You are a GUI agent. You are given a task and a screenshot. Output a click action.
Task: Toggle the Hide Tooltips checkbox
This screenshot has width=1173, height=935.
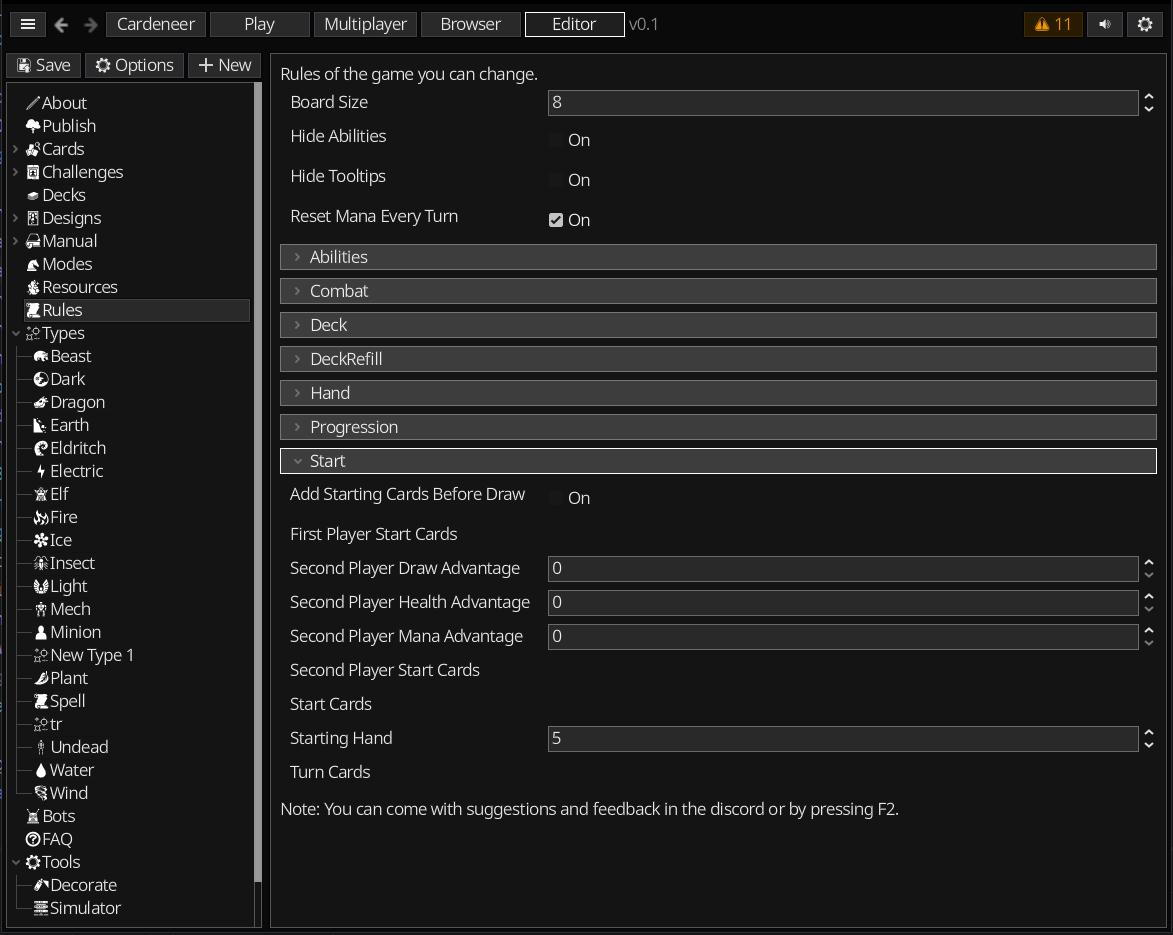click(x=556, y=180)
